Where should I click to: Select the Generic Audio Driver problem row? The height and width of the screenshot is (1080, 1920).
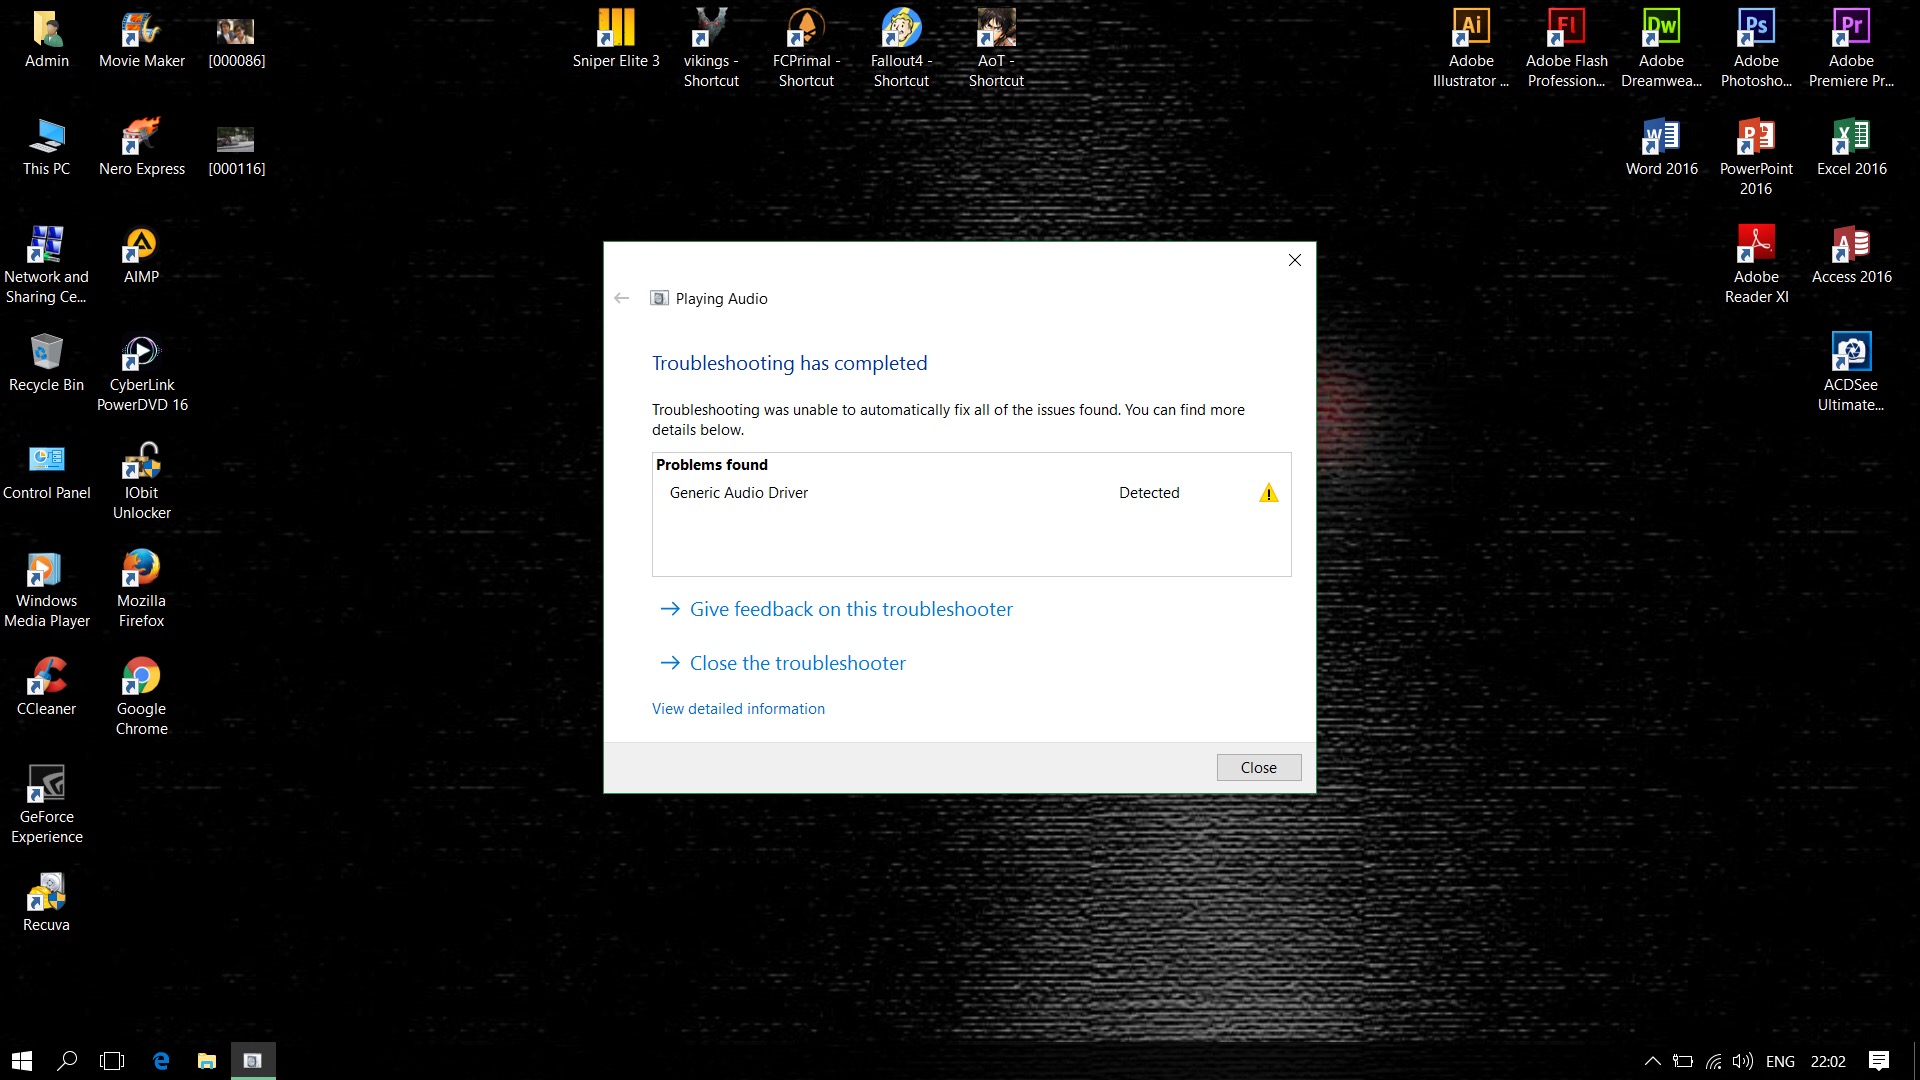tap(738, 493)
